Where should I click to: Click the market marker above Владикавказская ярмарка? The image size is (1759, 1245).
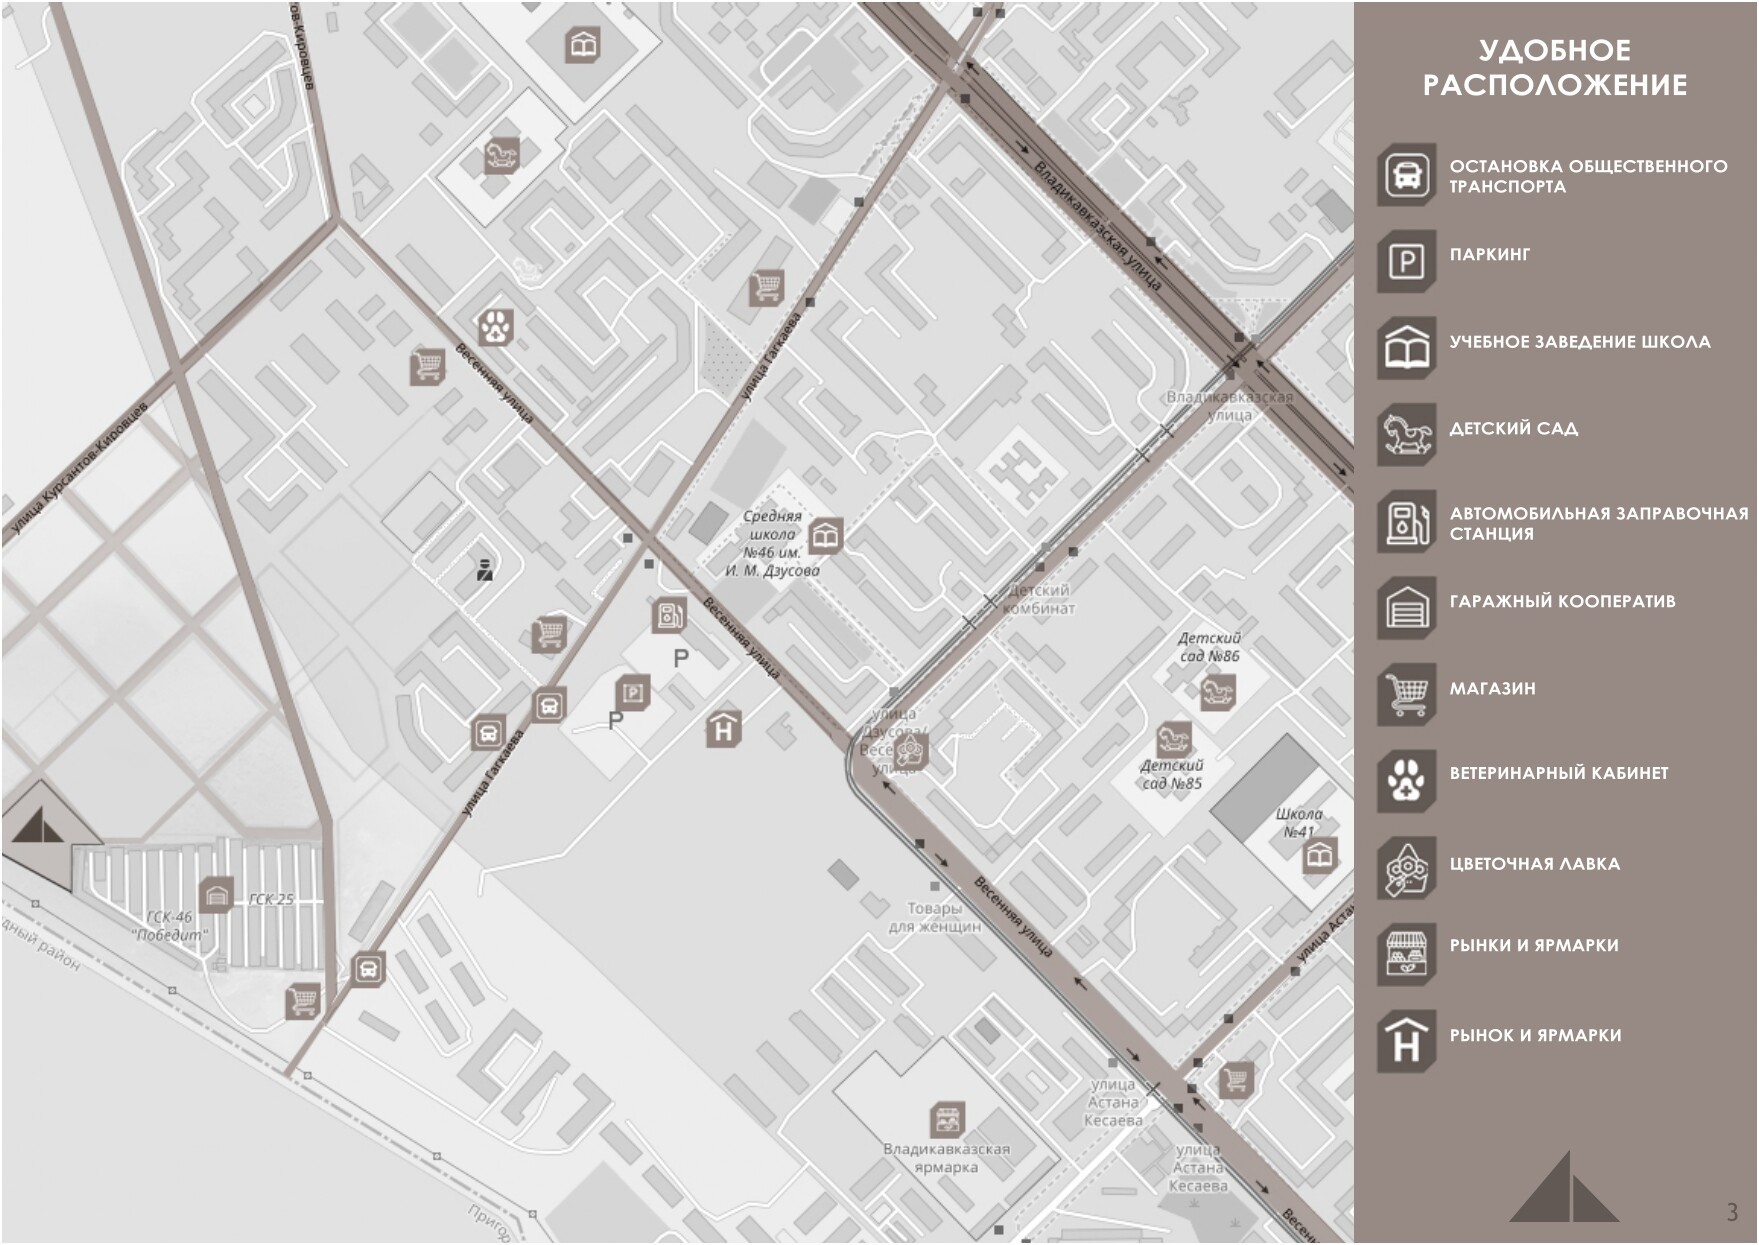[946, 1121]
